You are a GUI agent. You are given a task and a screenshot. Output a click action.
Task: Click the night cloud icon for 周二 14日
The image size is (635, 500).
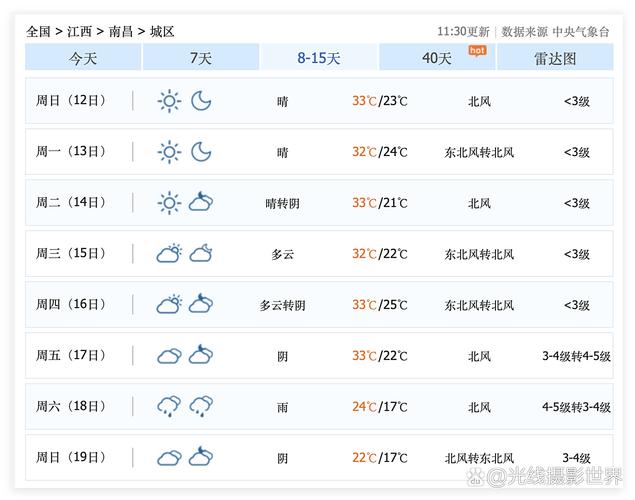tap(201, 201)
